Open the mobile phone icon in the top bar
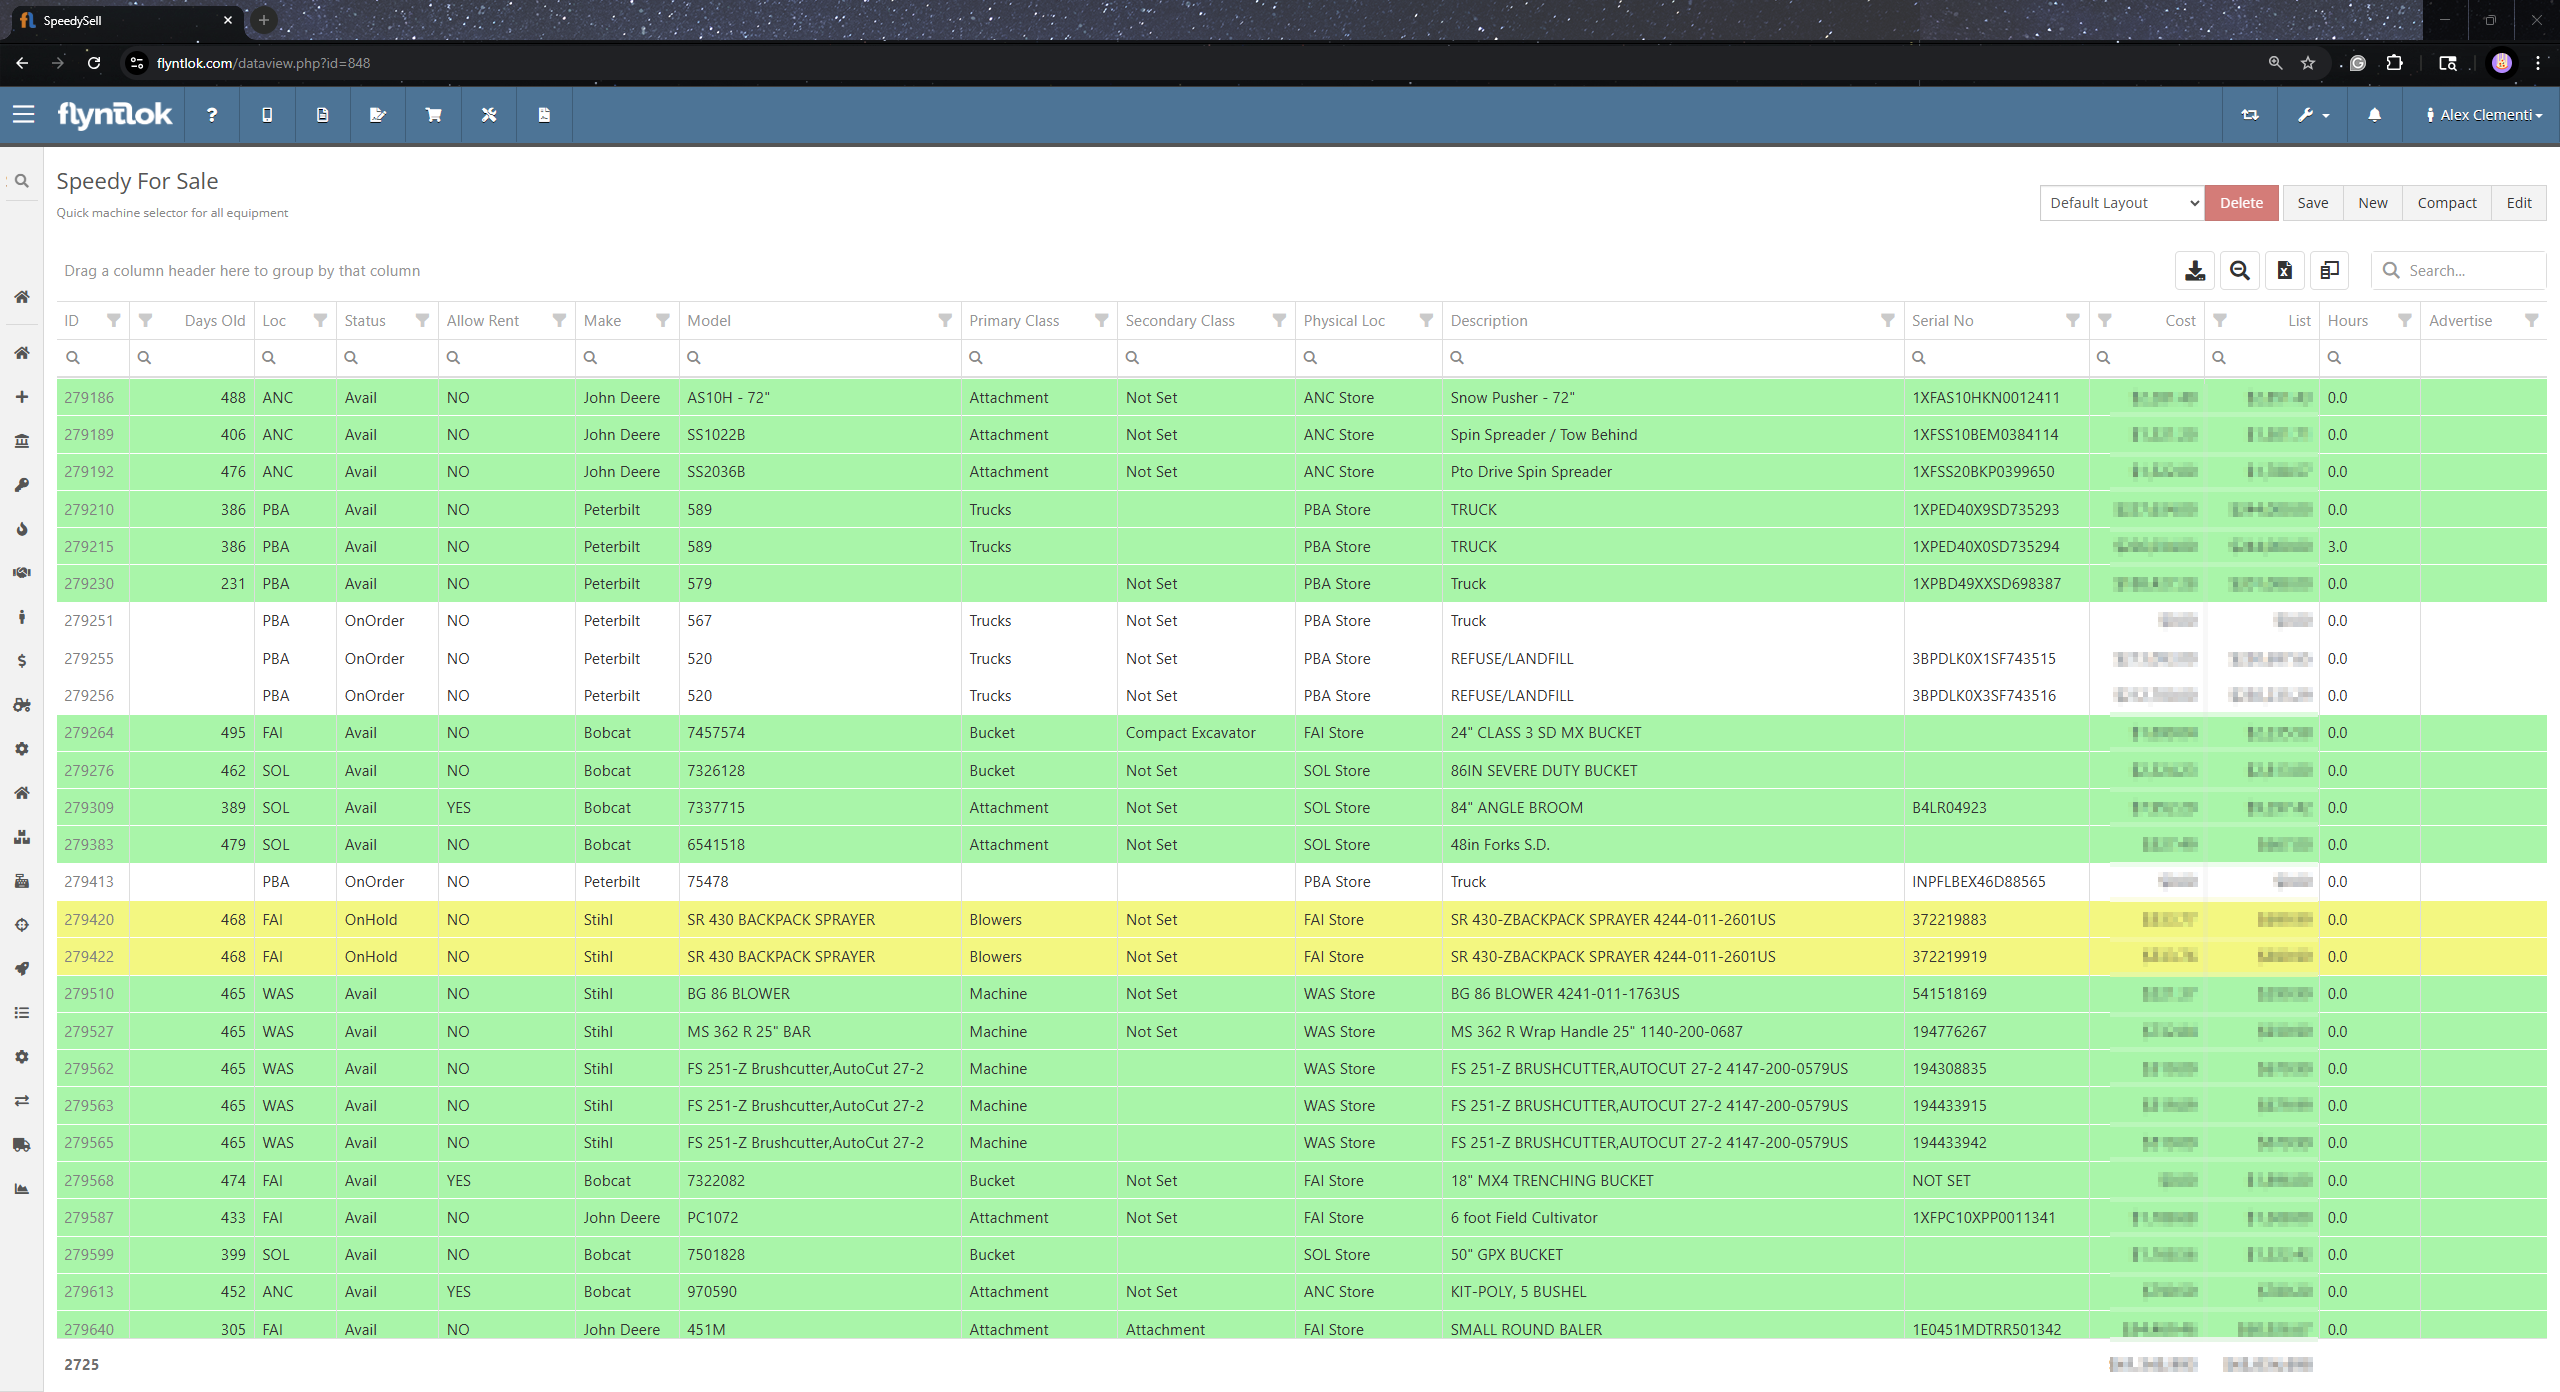The width and height of the screenshot is (2560, 1392). 267,115
